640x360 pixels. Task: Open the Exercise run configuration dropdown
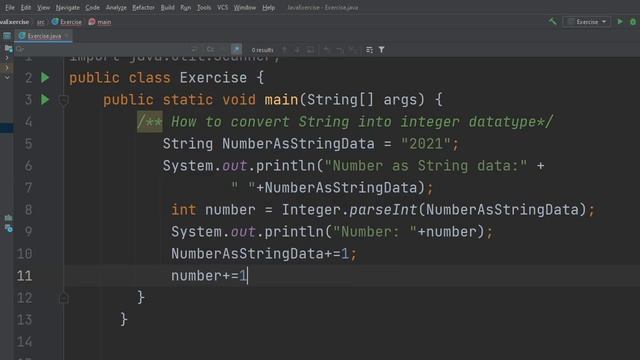[x=587, y=22]
